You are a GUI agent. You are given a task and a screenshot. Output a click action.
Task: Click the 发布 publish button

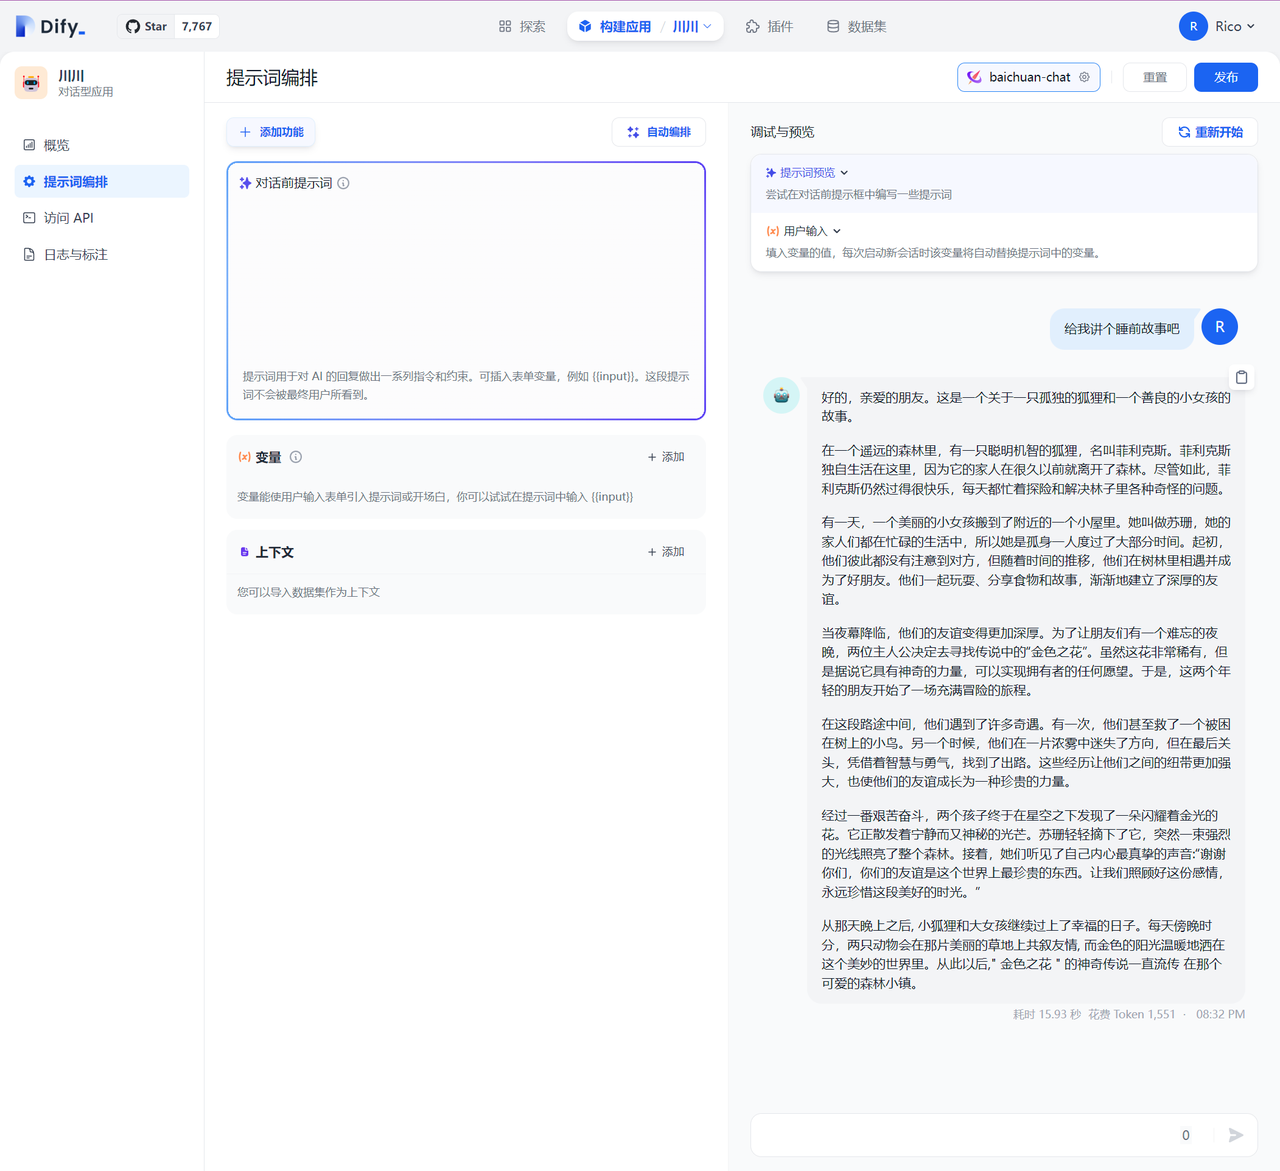coord(1226,77)
